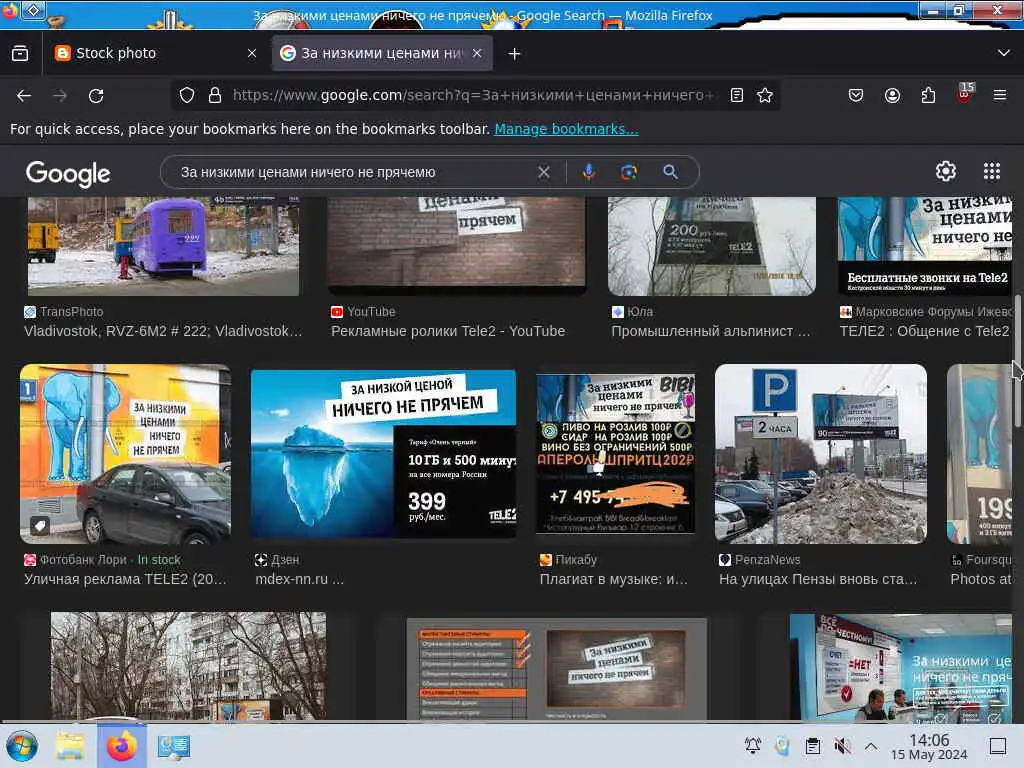Open Рекламные ролики Tele2 - YouTube link
The height and width of the screenshot is (768, 1024).
pyautogui.click(x=448, y=331)
